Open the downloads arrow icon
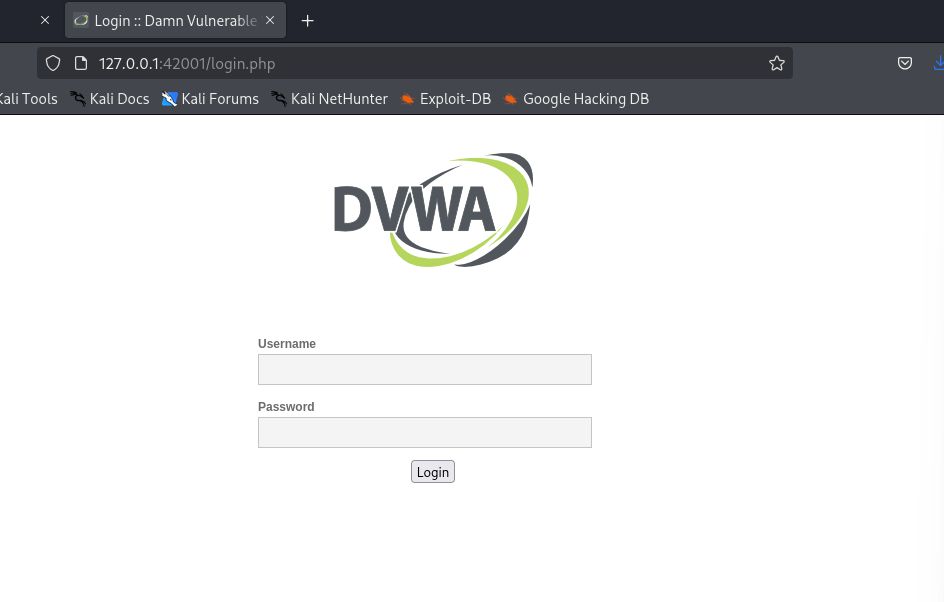Image resolution: width=944 pixels, height=602 pixels. coord(939,63)
